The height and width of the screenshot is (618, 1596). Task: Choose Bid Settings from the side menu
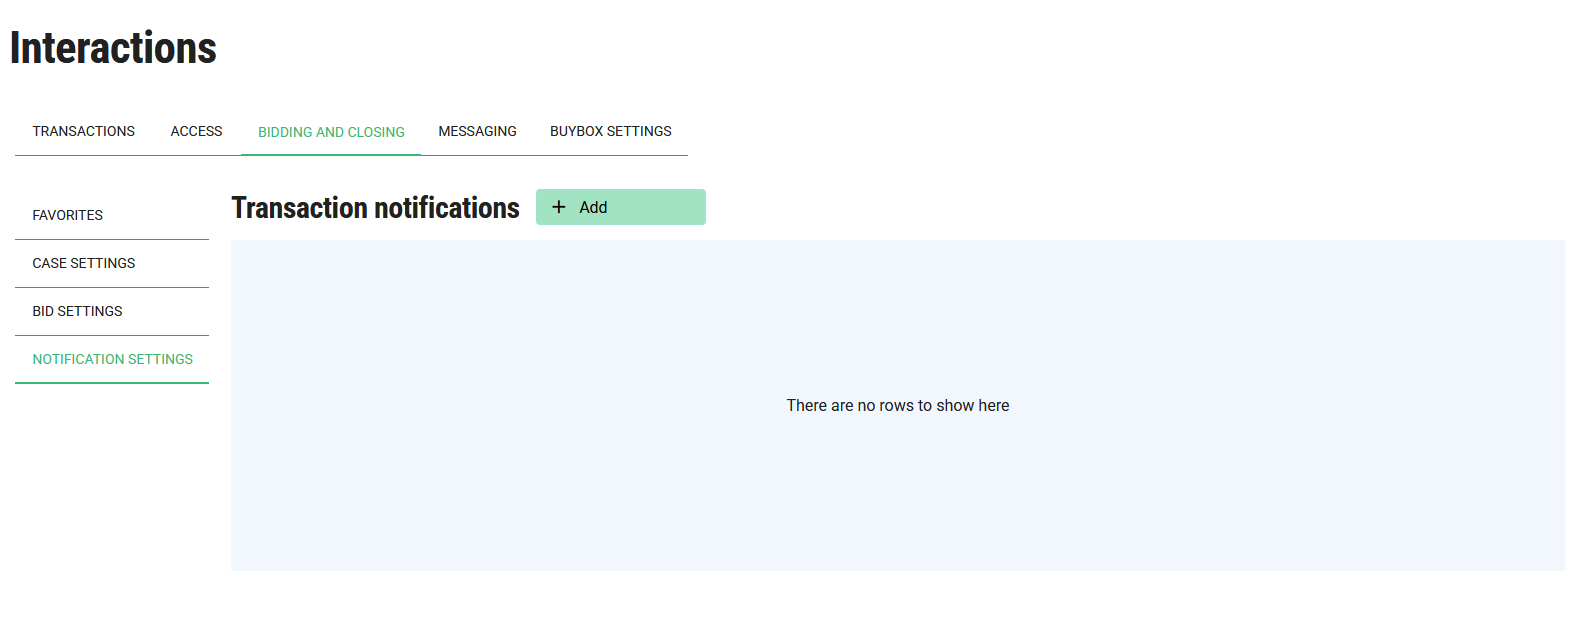77,311
